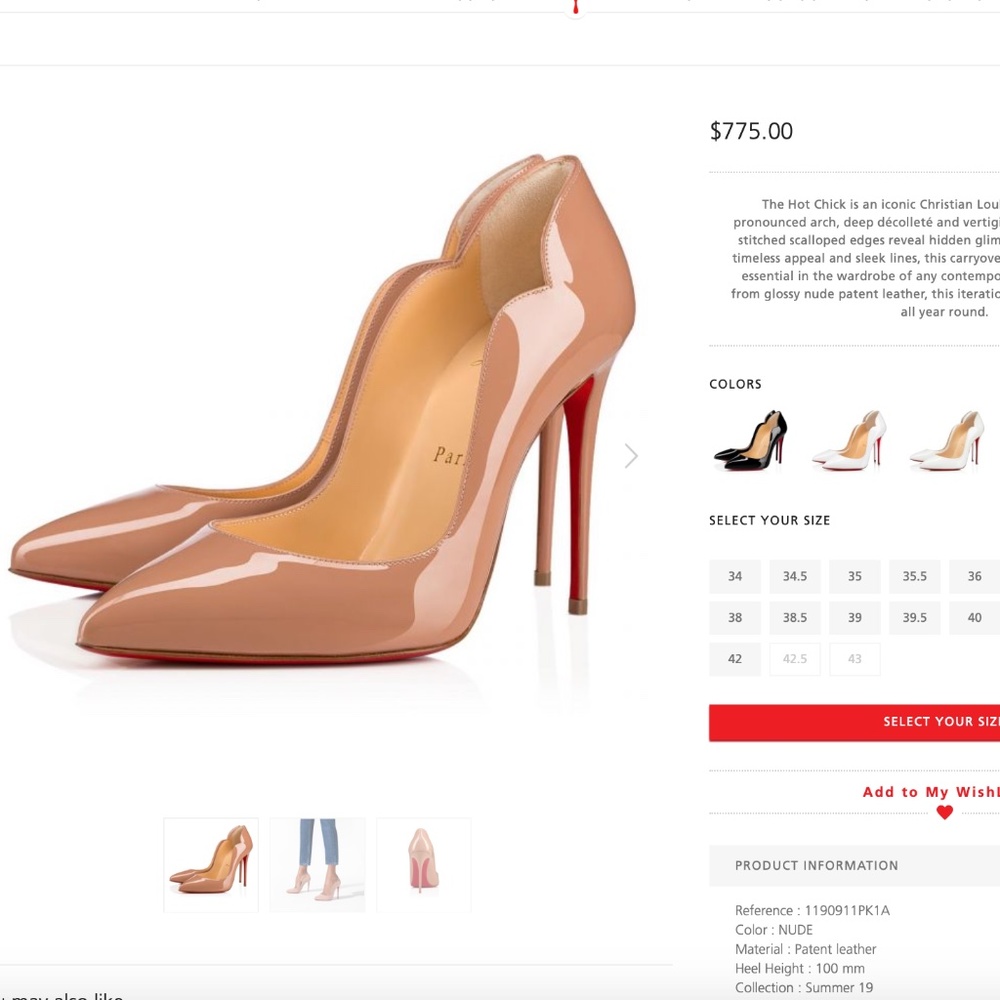
Task: Click the next-image arrow beside the product photo
Action: coord(631,455)
